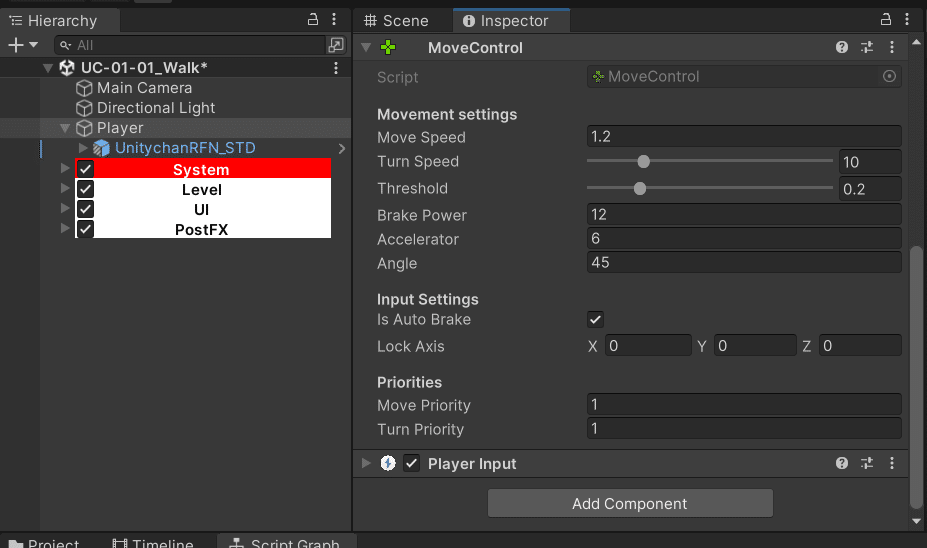This screenshot has width=927, height=548.
Task: Collapse the UC-01-01_Walk scene foldout
Action: click(48, 68)
